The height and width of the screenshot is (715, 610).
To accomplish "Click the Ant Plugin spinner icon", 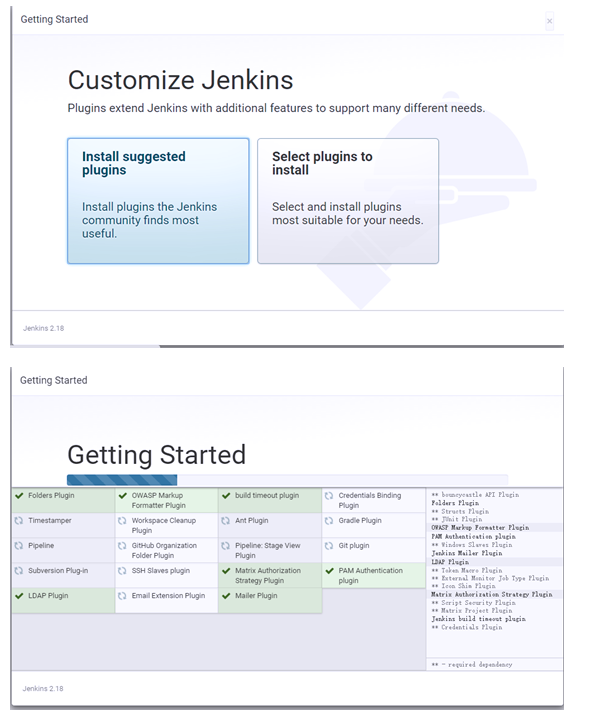I will tap(226, 521).
